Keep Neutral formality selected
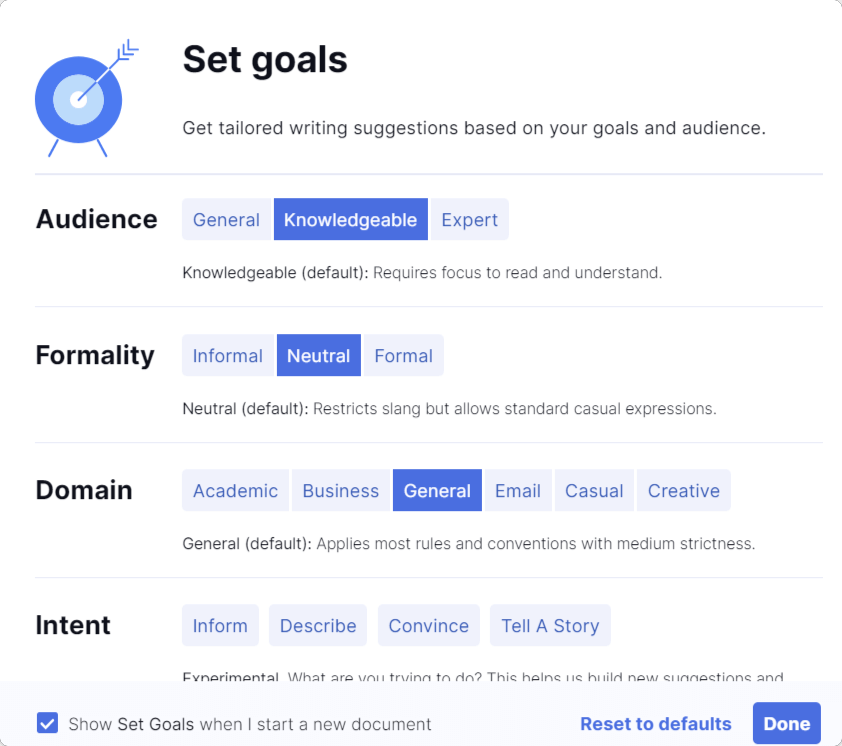Screen dimensions: 842x746 click(318, 355)
